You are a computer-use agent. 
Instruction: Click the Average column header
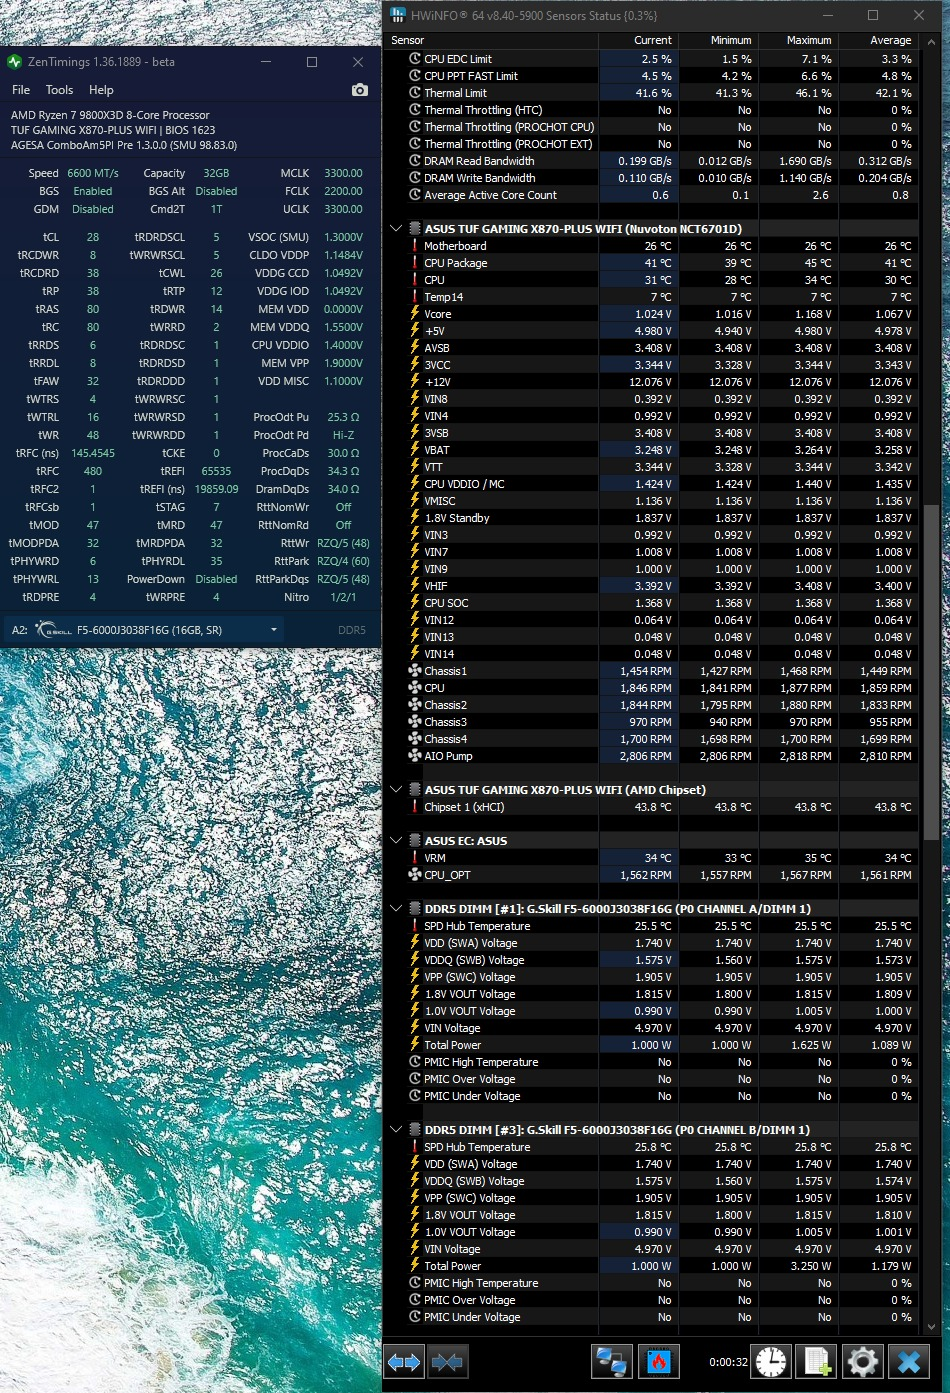click(878, 40)
